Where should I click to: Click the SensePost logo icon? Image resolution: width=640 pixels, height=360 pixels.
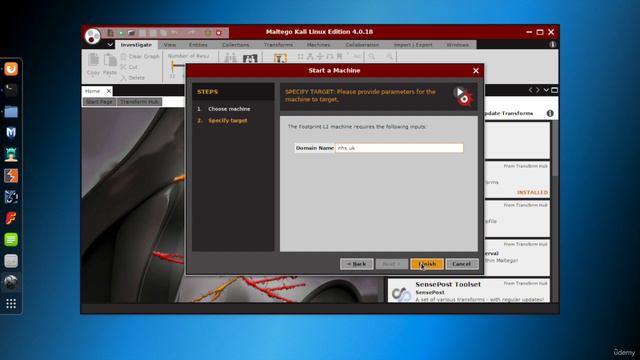pyautogui.click(x=401, y=293)
